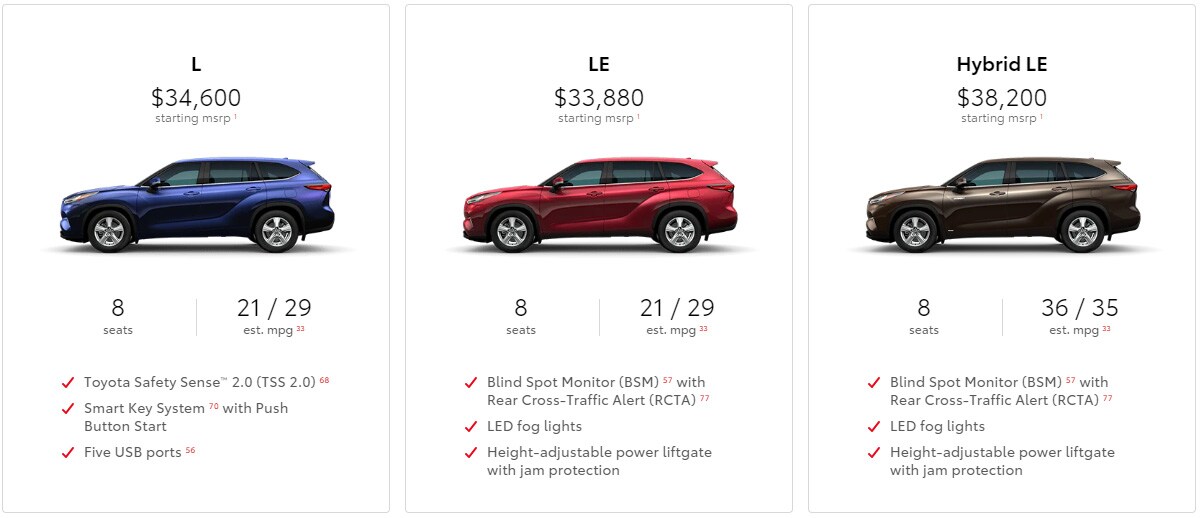This screenshot has height=518, width=1203.
Task: Open RCTA footnote 77 in the LE card
Action: (705, 398)
